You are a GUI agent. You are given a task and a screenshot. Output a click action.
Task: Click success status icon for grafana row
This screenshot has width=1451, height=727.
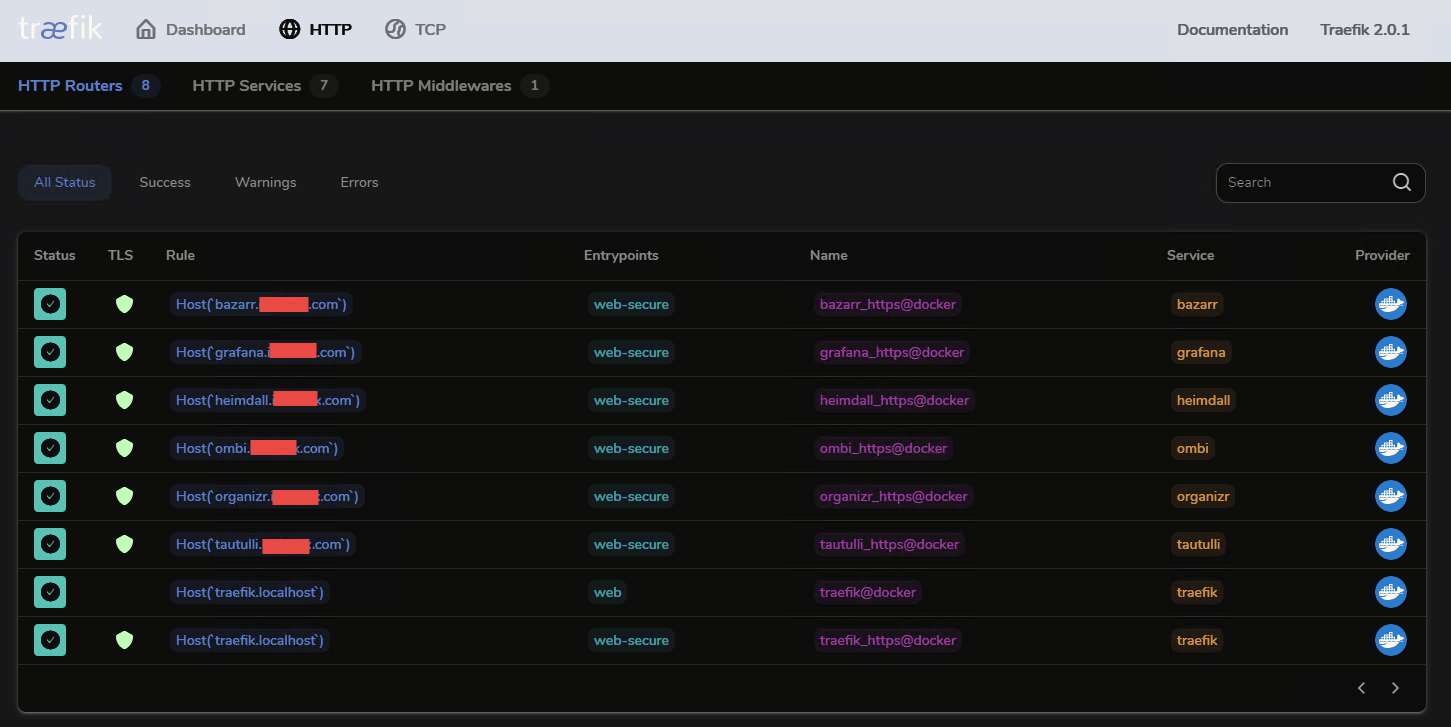point(50,352)
